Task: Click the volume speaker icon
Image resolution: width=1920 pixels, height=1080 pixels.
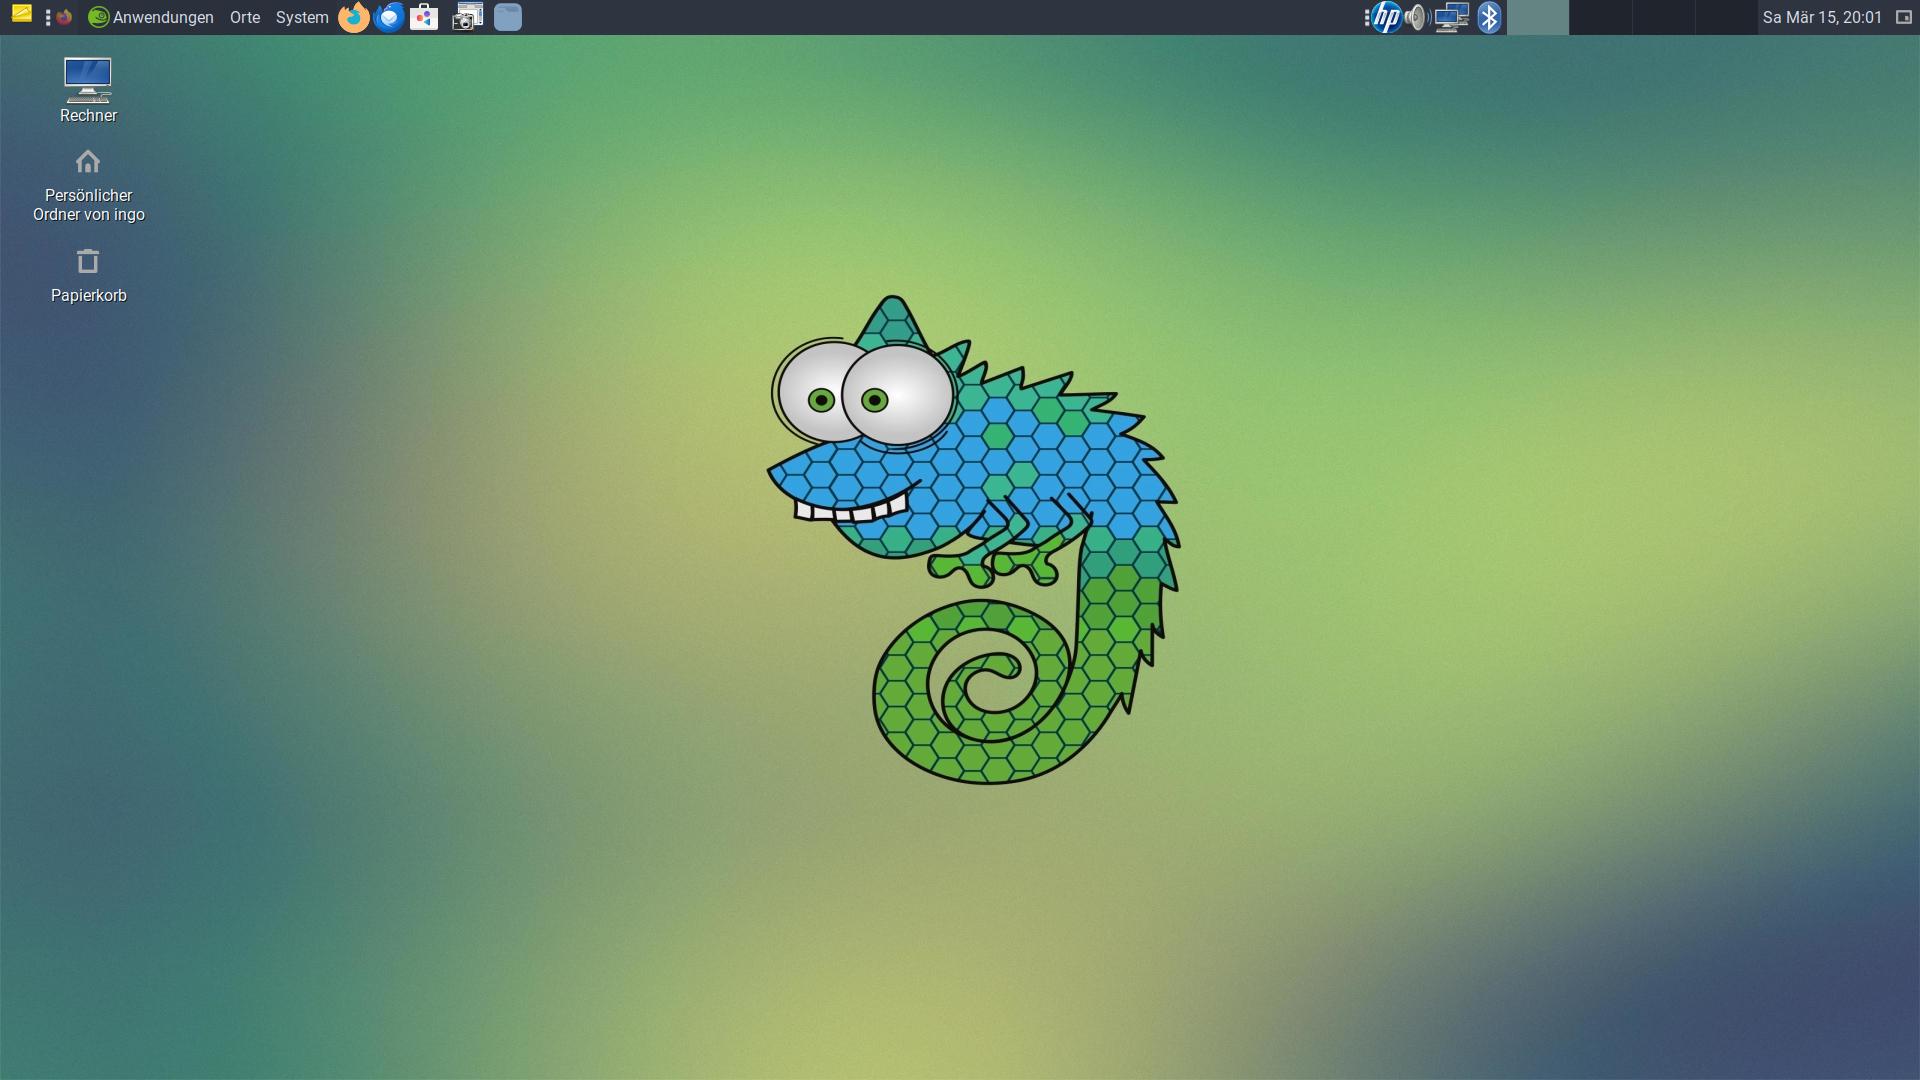Action: coord(1416,17)
